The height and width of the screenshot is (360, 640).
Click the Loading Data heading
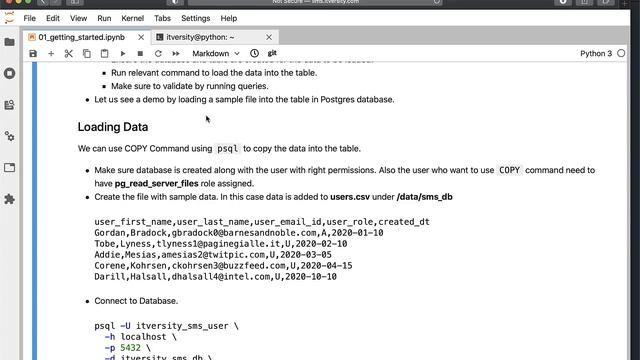tap(113, 127)
